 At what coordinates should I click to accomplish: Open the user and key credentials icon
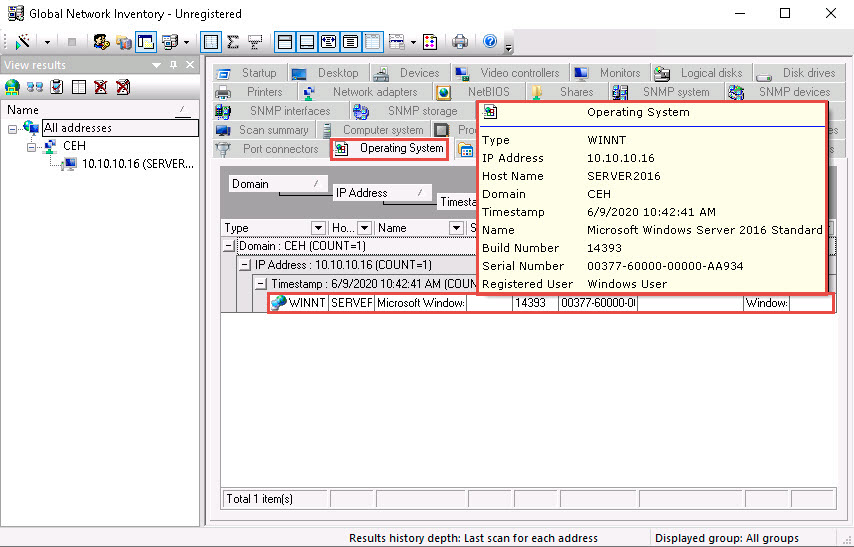click(101, 41)
